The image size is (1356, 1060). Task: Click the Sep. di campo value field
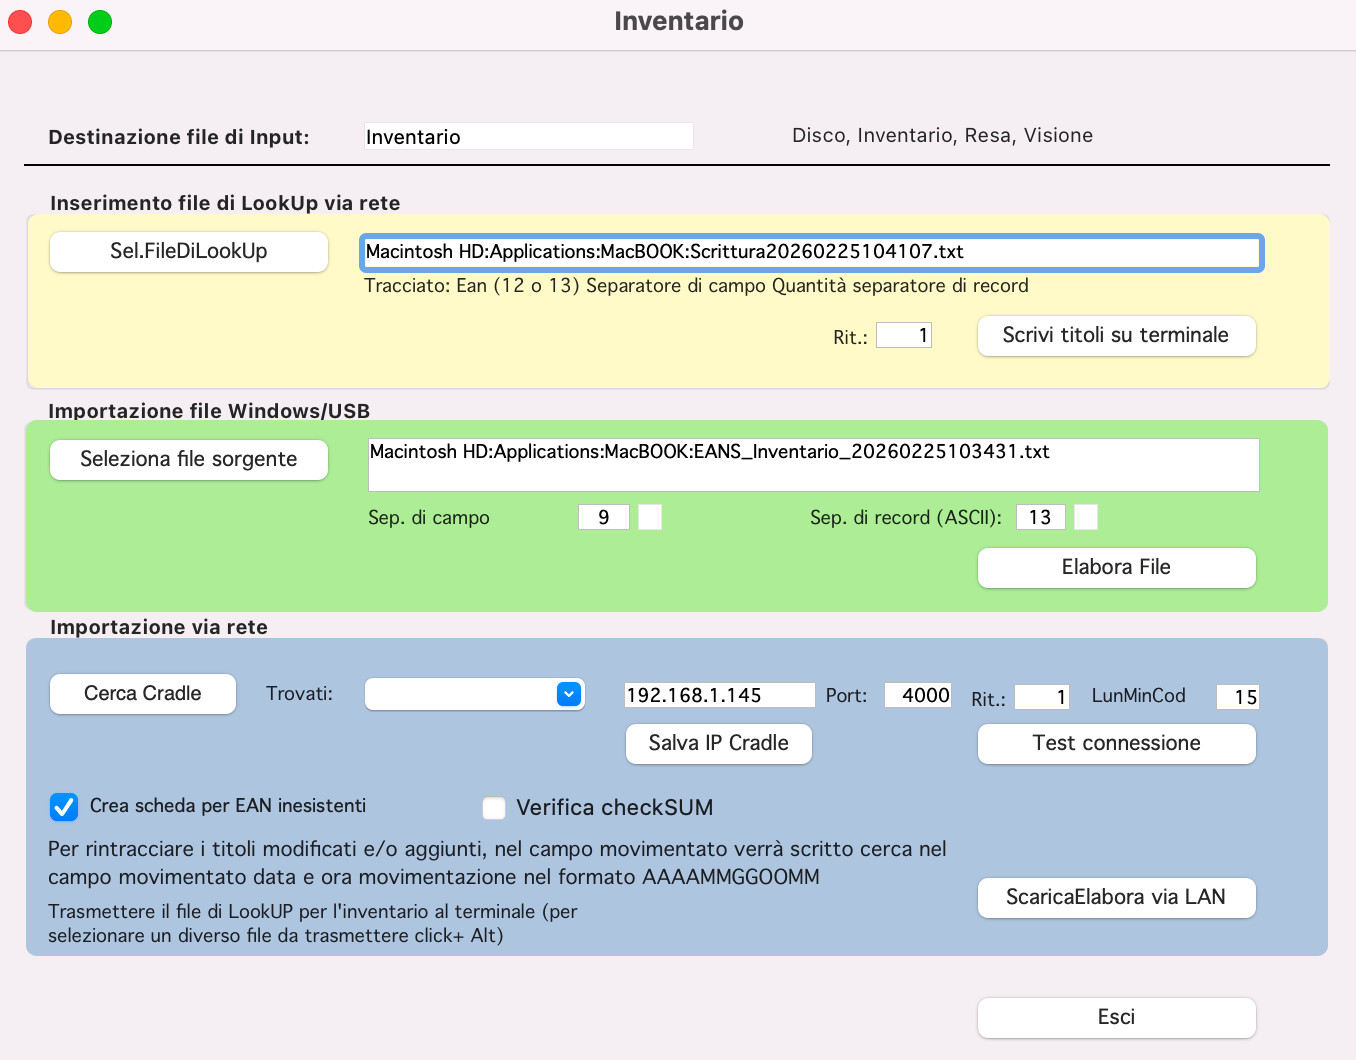[603, 517]
